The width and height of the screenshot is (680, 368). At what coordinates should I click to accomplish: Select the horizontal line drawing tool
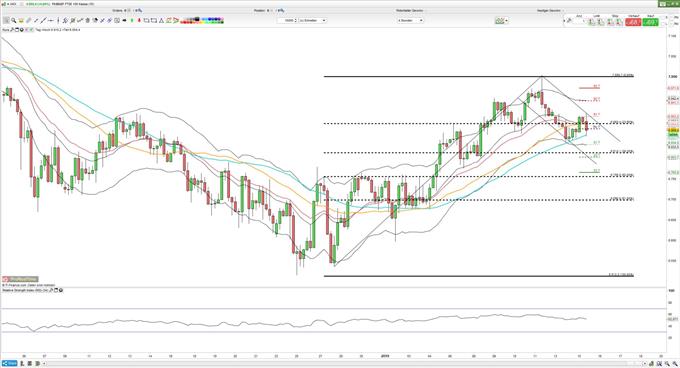51,20
